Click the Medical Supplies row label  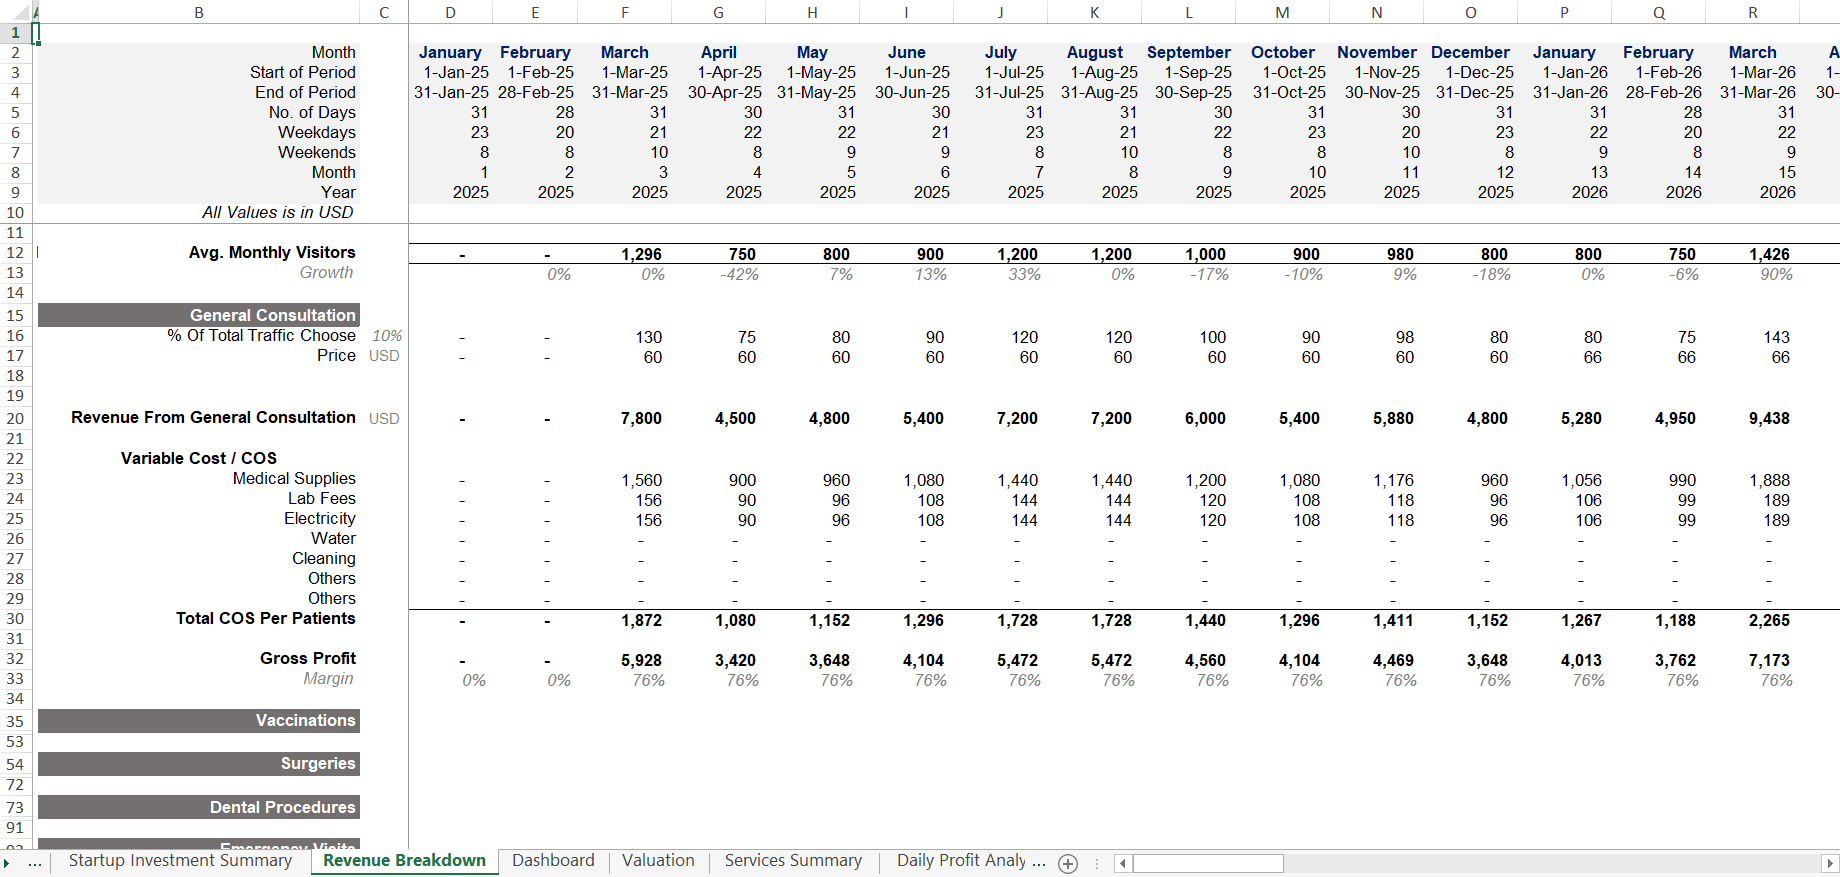click(x=294, y=479)
